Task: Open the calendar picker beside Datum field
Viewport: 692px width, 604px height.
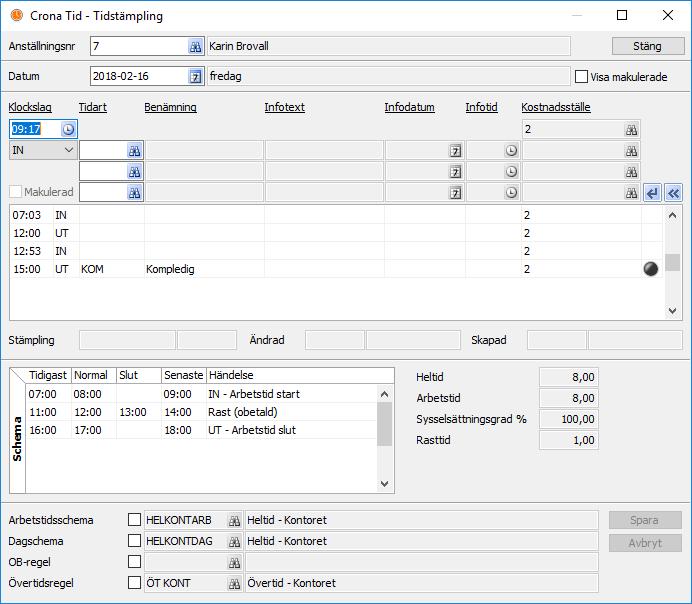Action: 195,76
